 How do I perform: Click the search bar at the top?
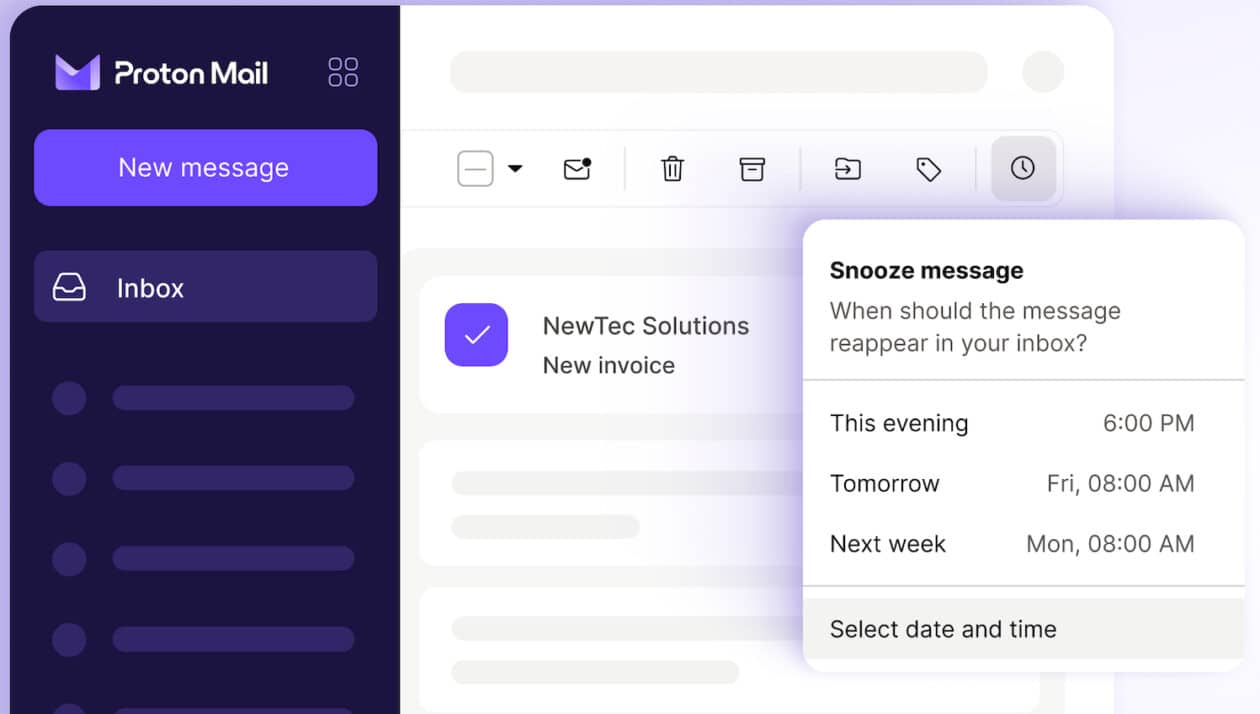point(718,71)
